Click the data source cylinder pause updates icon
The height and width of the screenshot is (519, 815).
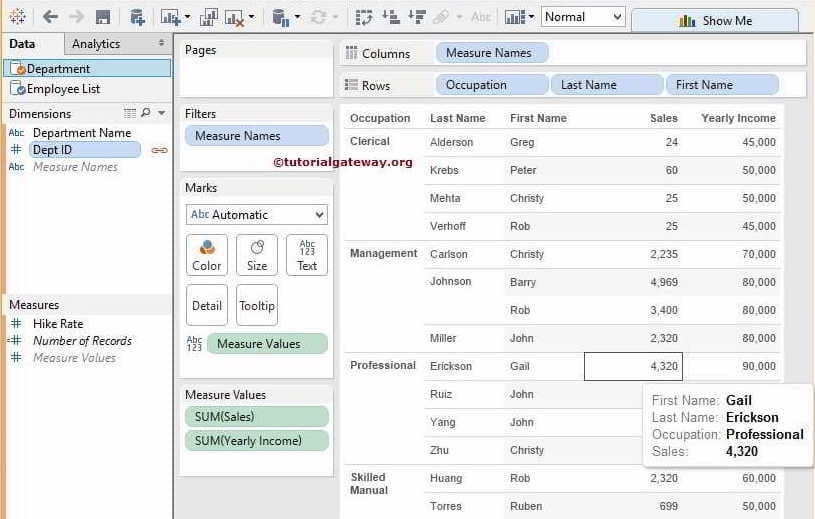pos(281,18)
